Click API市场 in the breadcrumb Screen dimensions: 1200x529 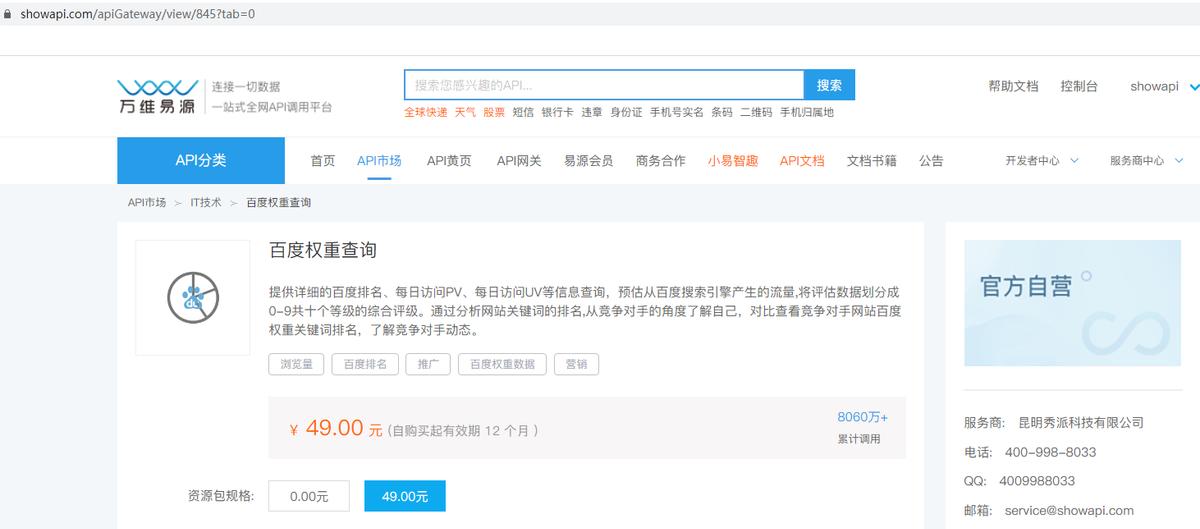147,203
